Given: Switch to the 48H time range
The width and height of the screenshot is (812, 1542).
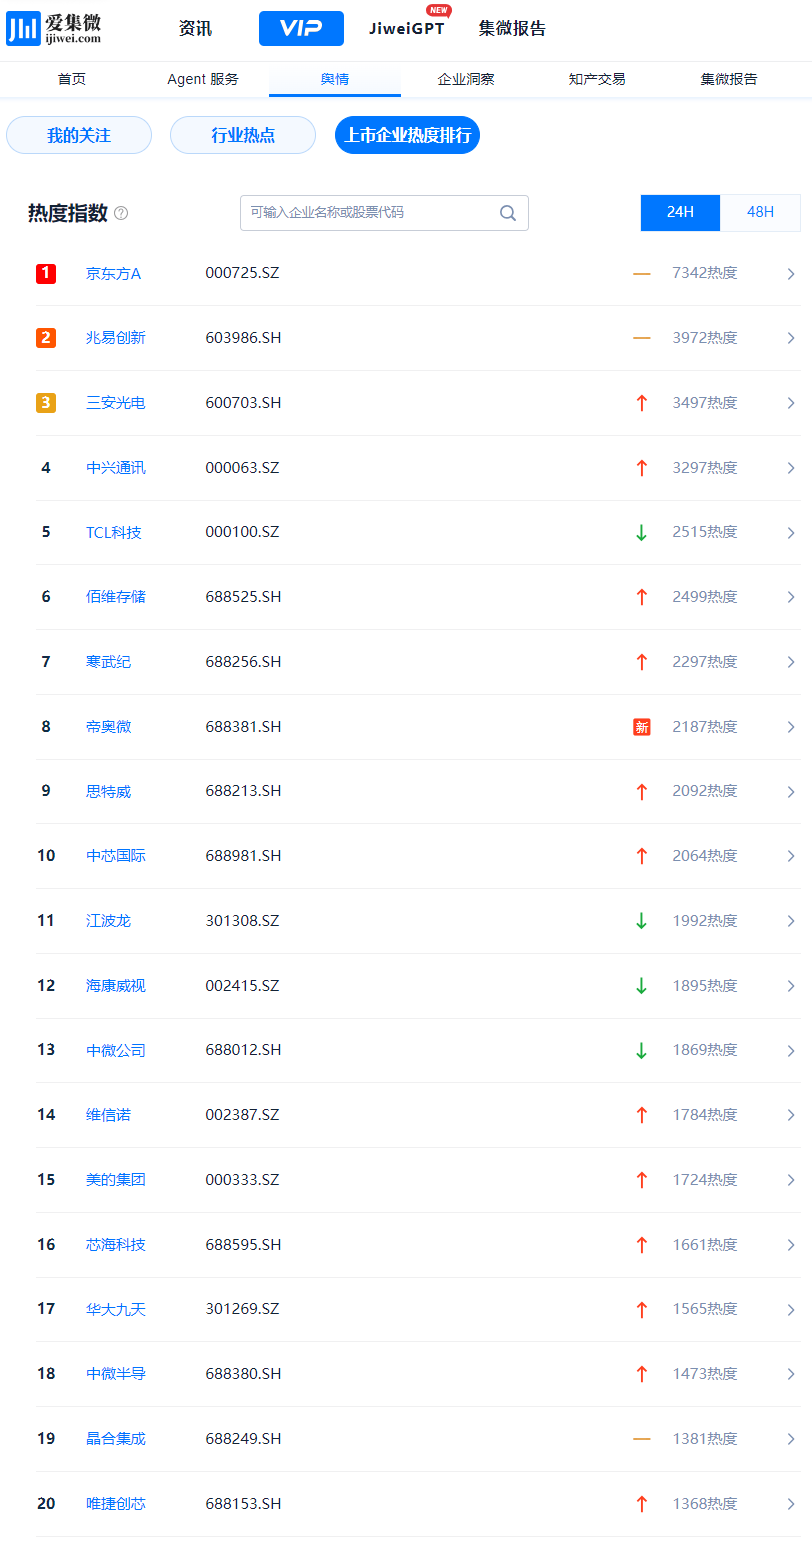Looking at the screenshot, I should point(760,212).
